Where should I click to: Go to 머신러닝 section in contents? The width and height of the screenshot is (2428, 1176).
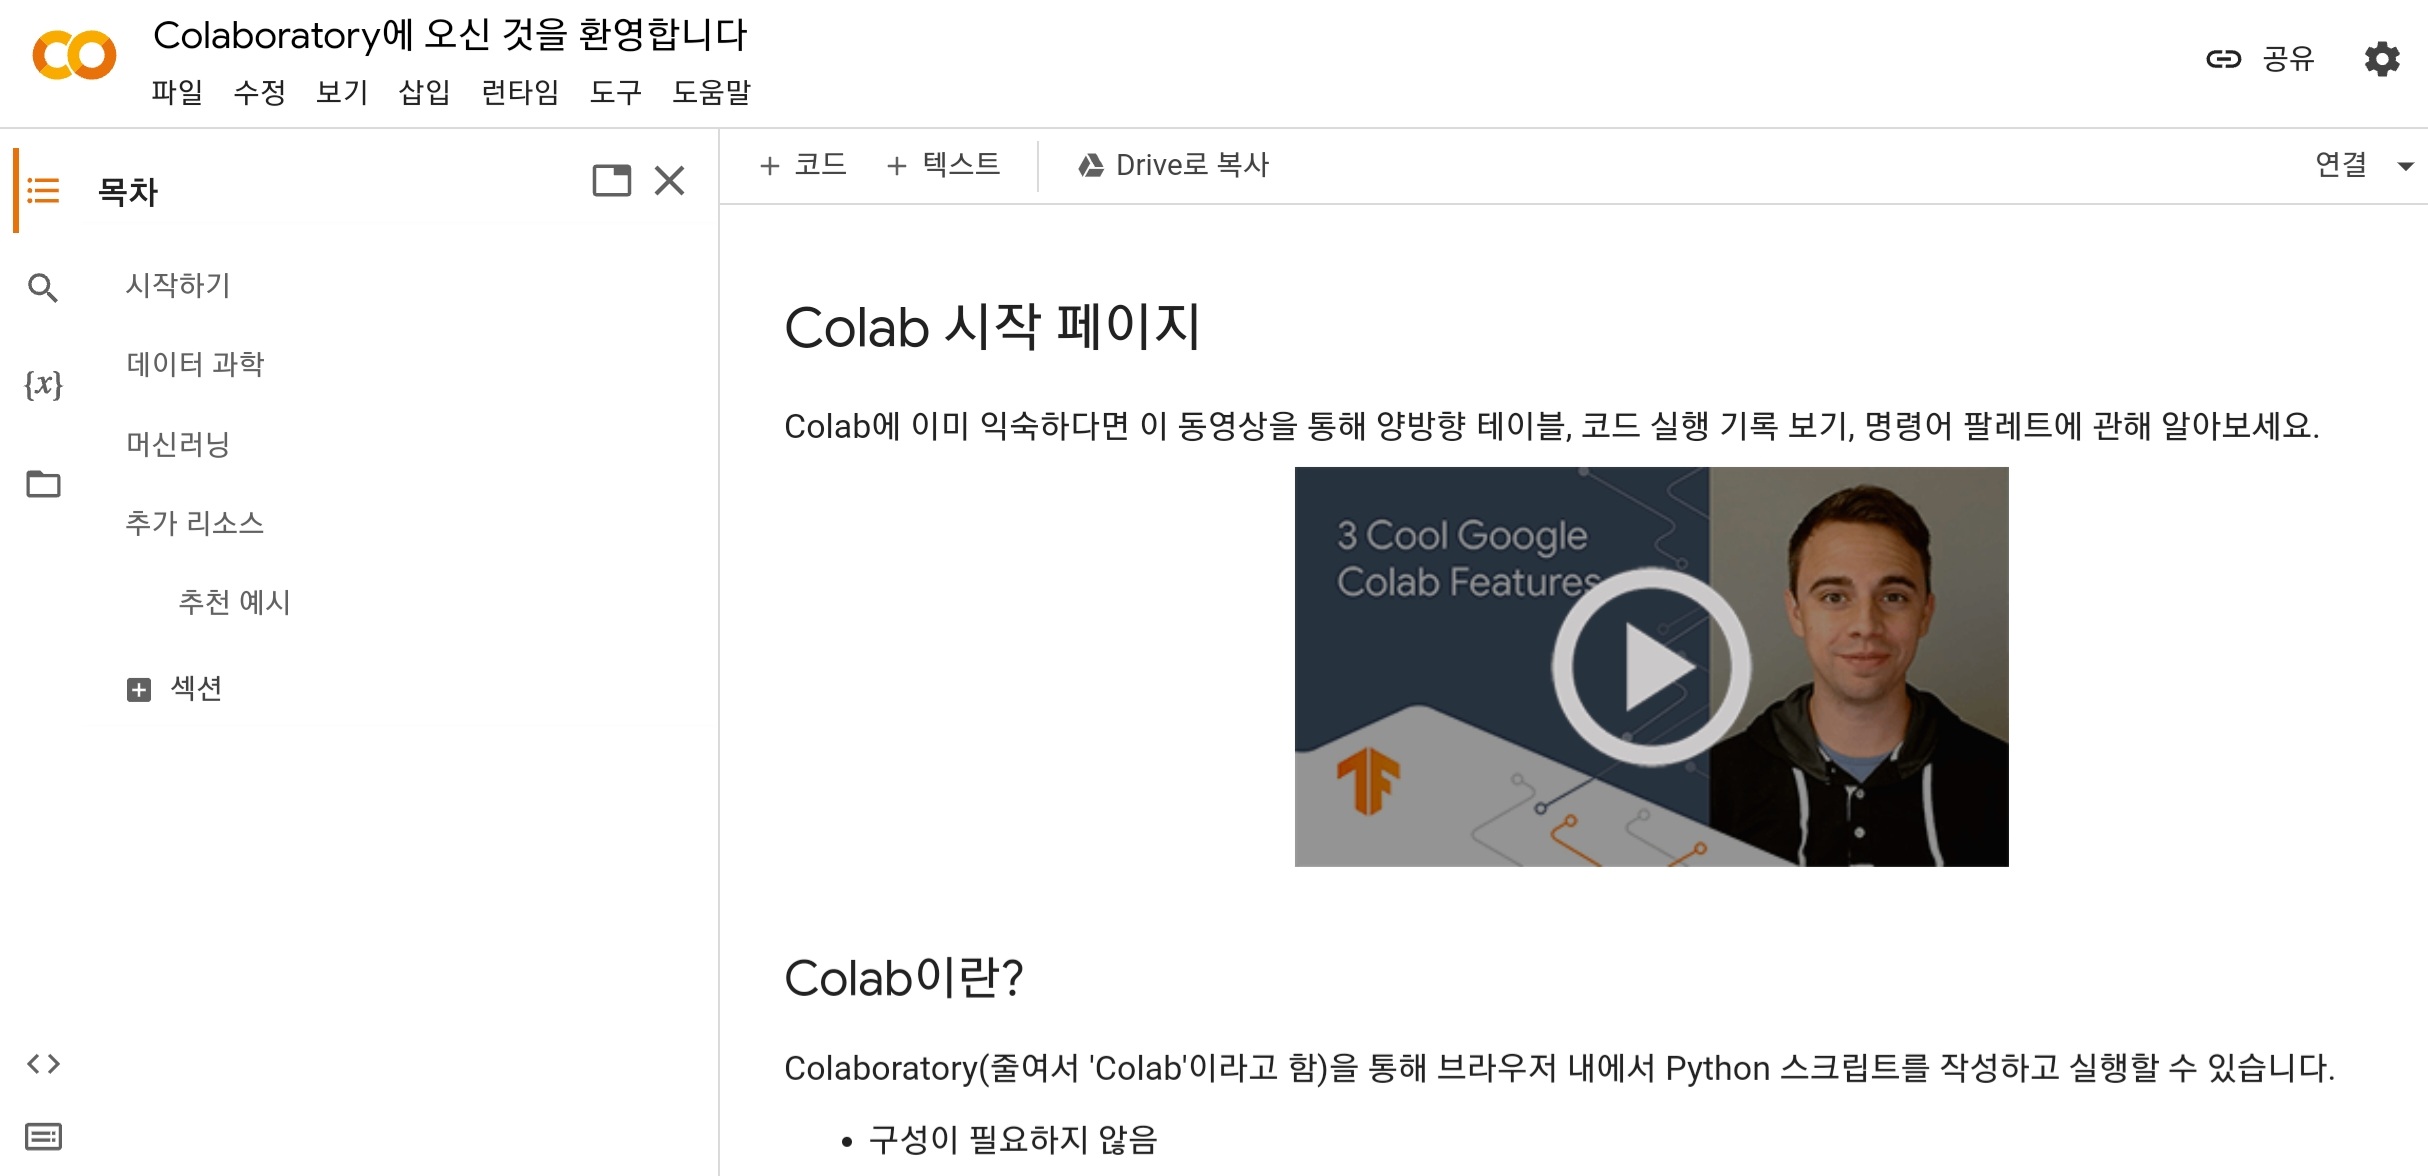tap(178, 443)
